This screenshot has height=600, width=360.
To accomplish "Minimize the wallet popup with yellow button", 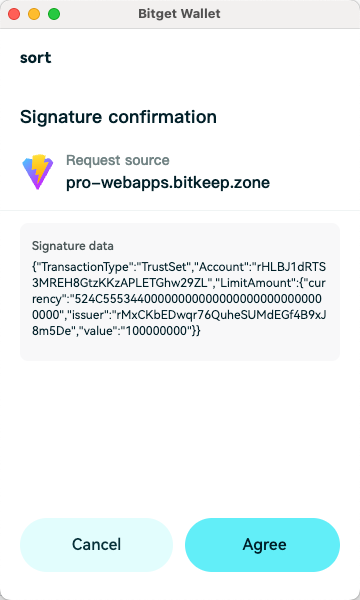I will (x=34, y=14).
